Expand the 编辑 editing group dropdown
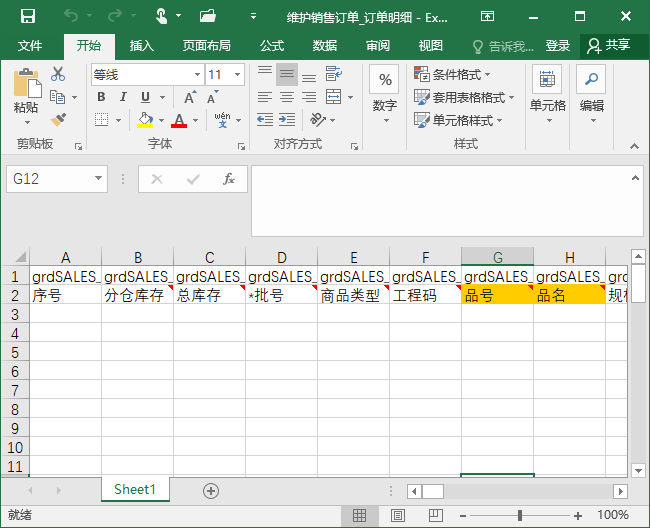 click(x=592, y=95)
